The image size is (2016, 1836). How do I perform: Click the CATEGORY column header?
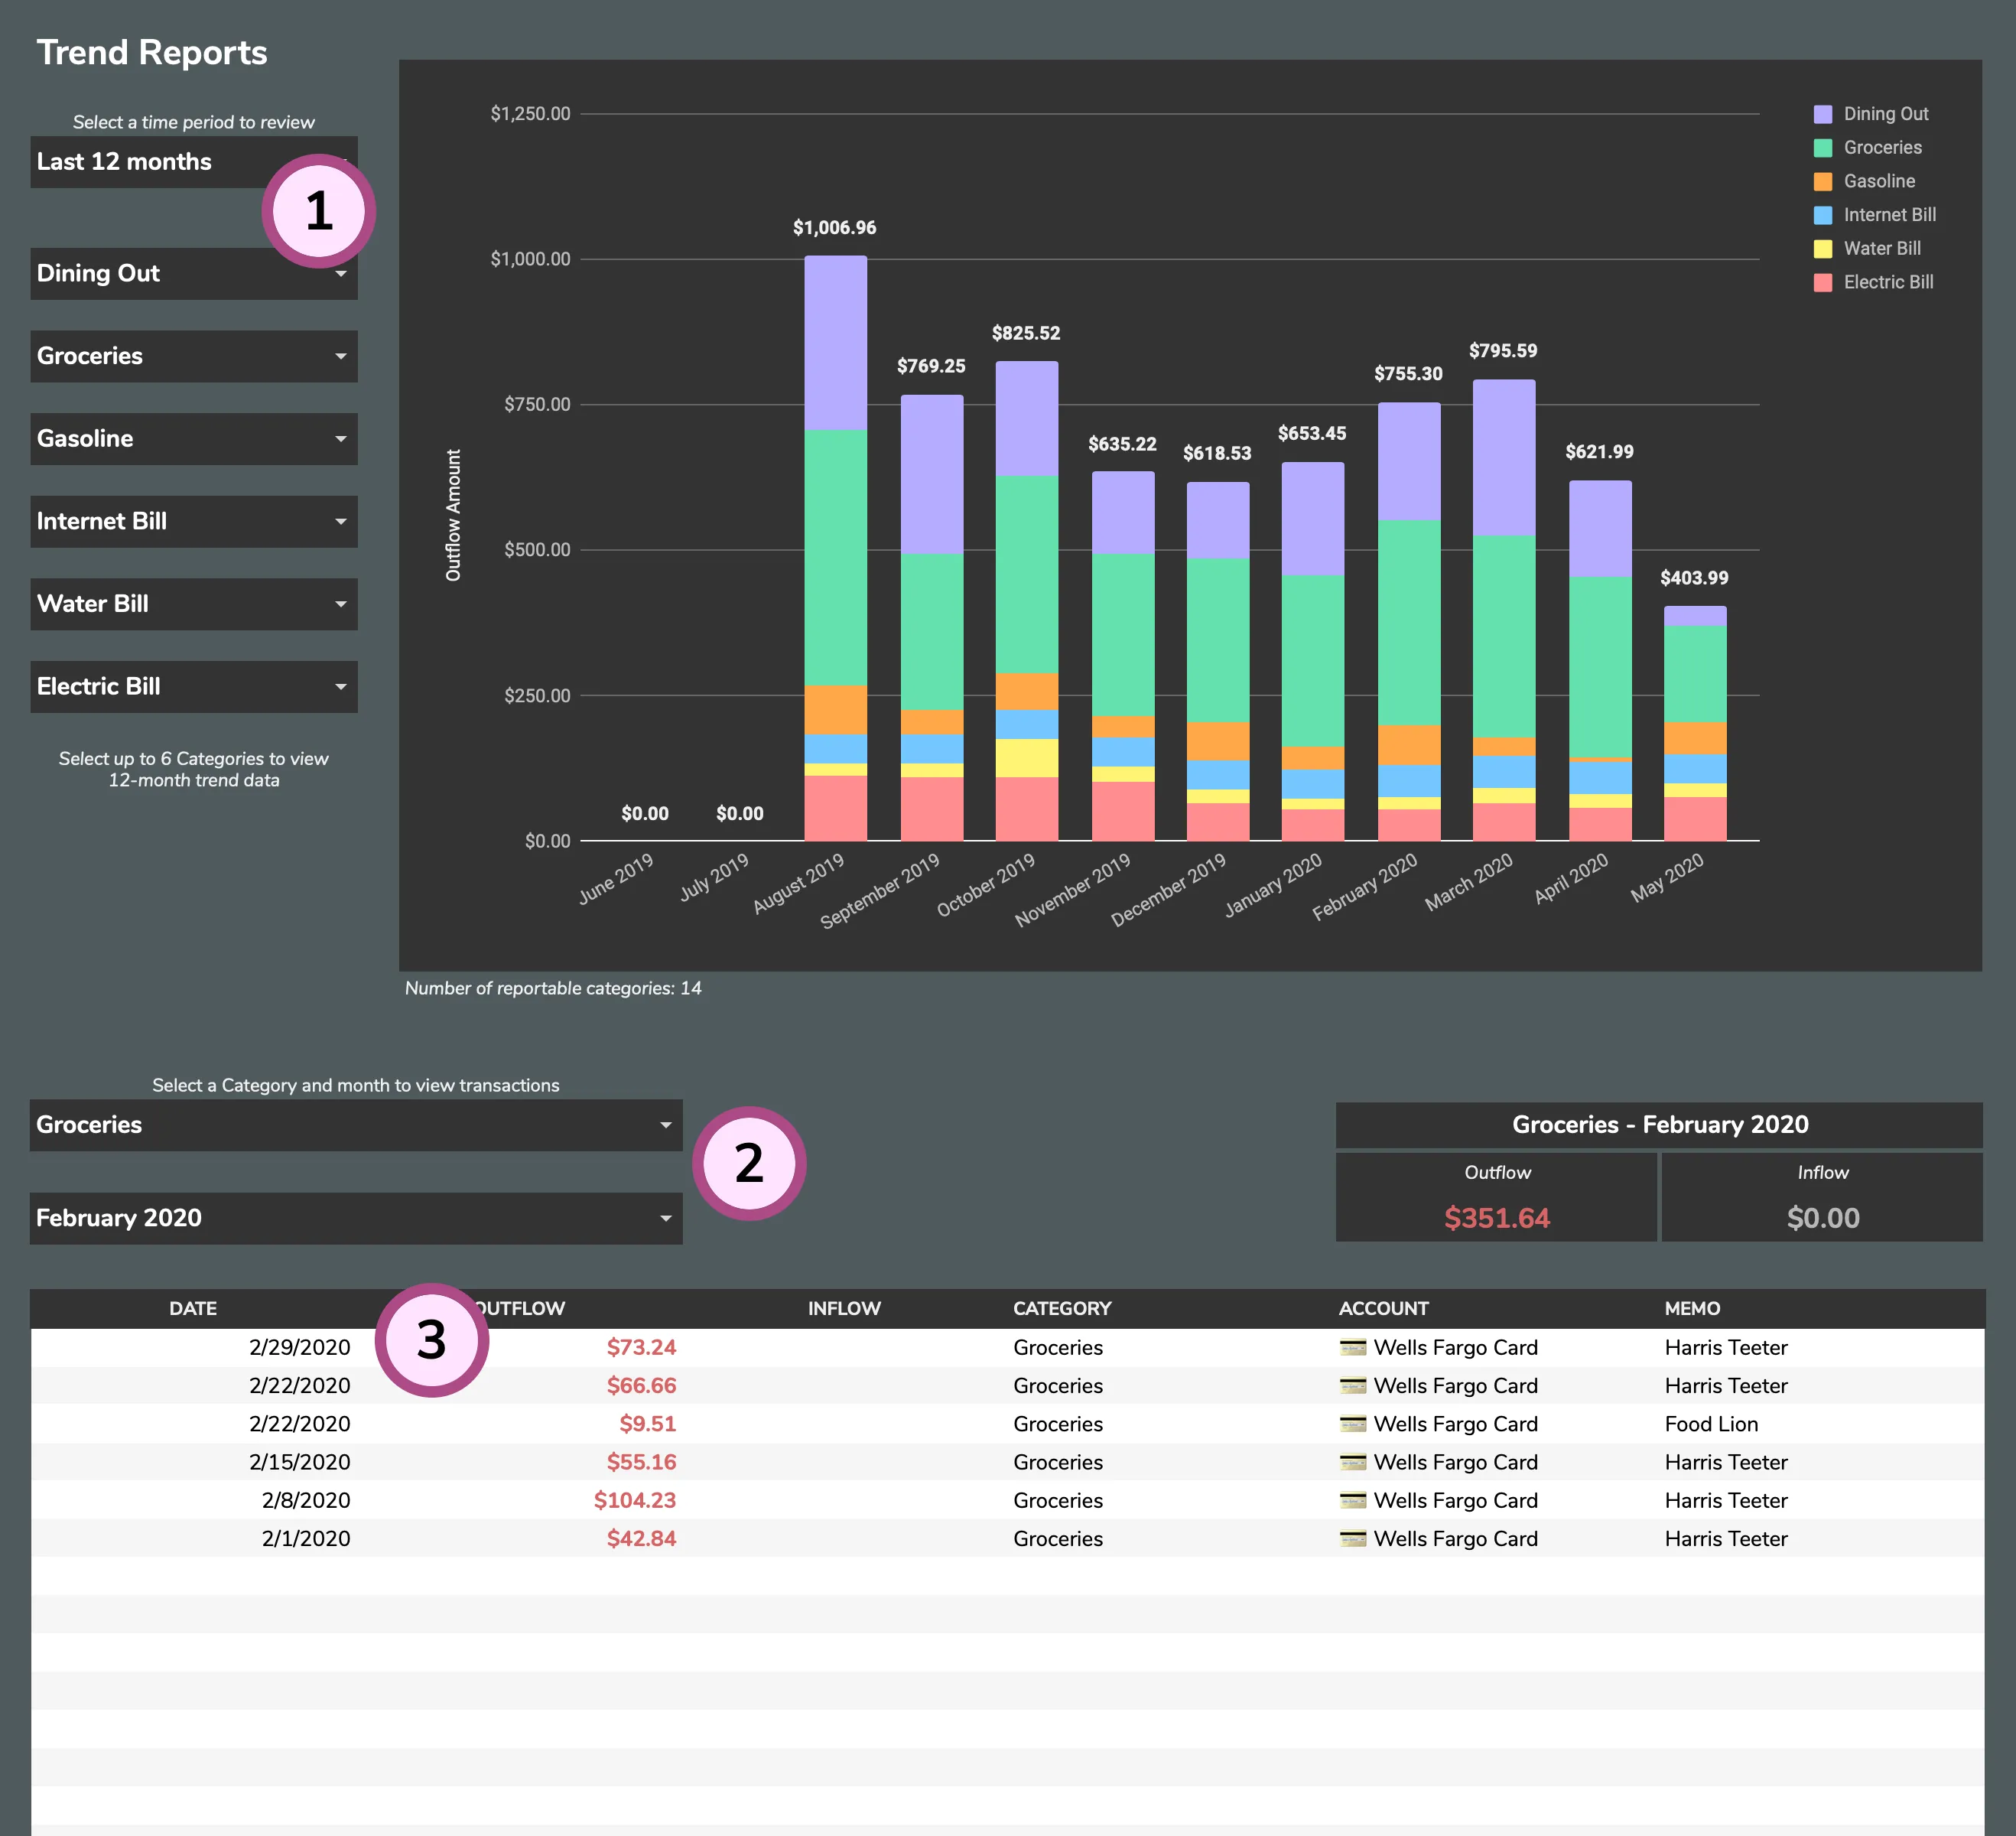(x=1062, y=1308)
